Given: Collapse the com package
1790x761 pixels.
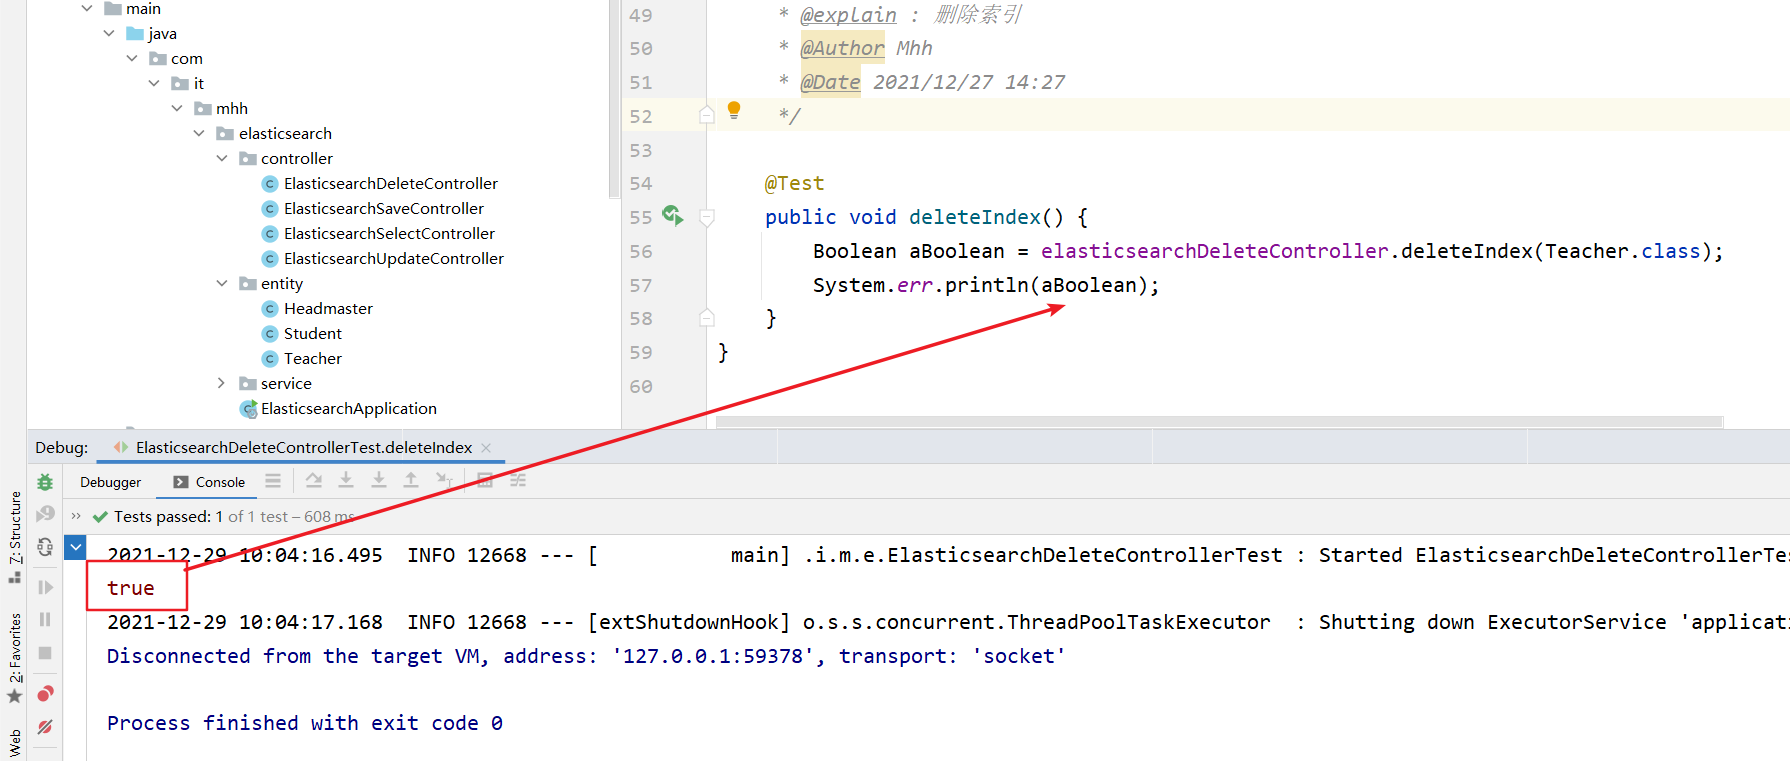Looking at the screenshot, I should [x=132, y=59].
